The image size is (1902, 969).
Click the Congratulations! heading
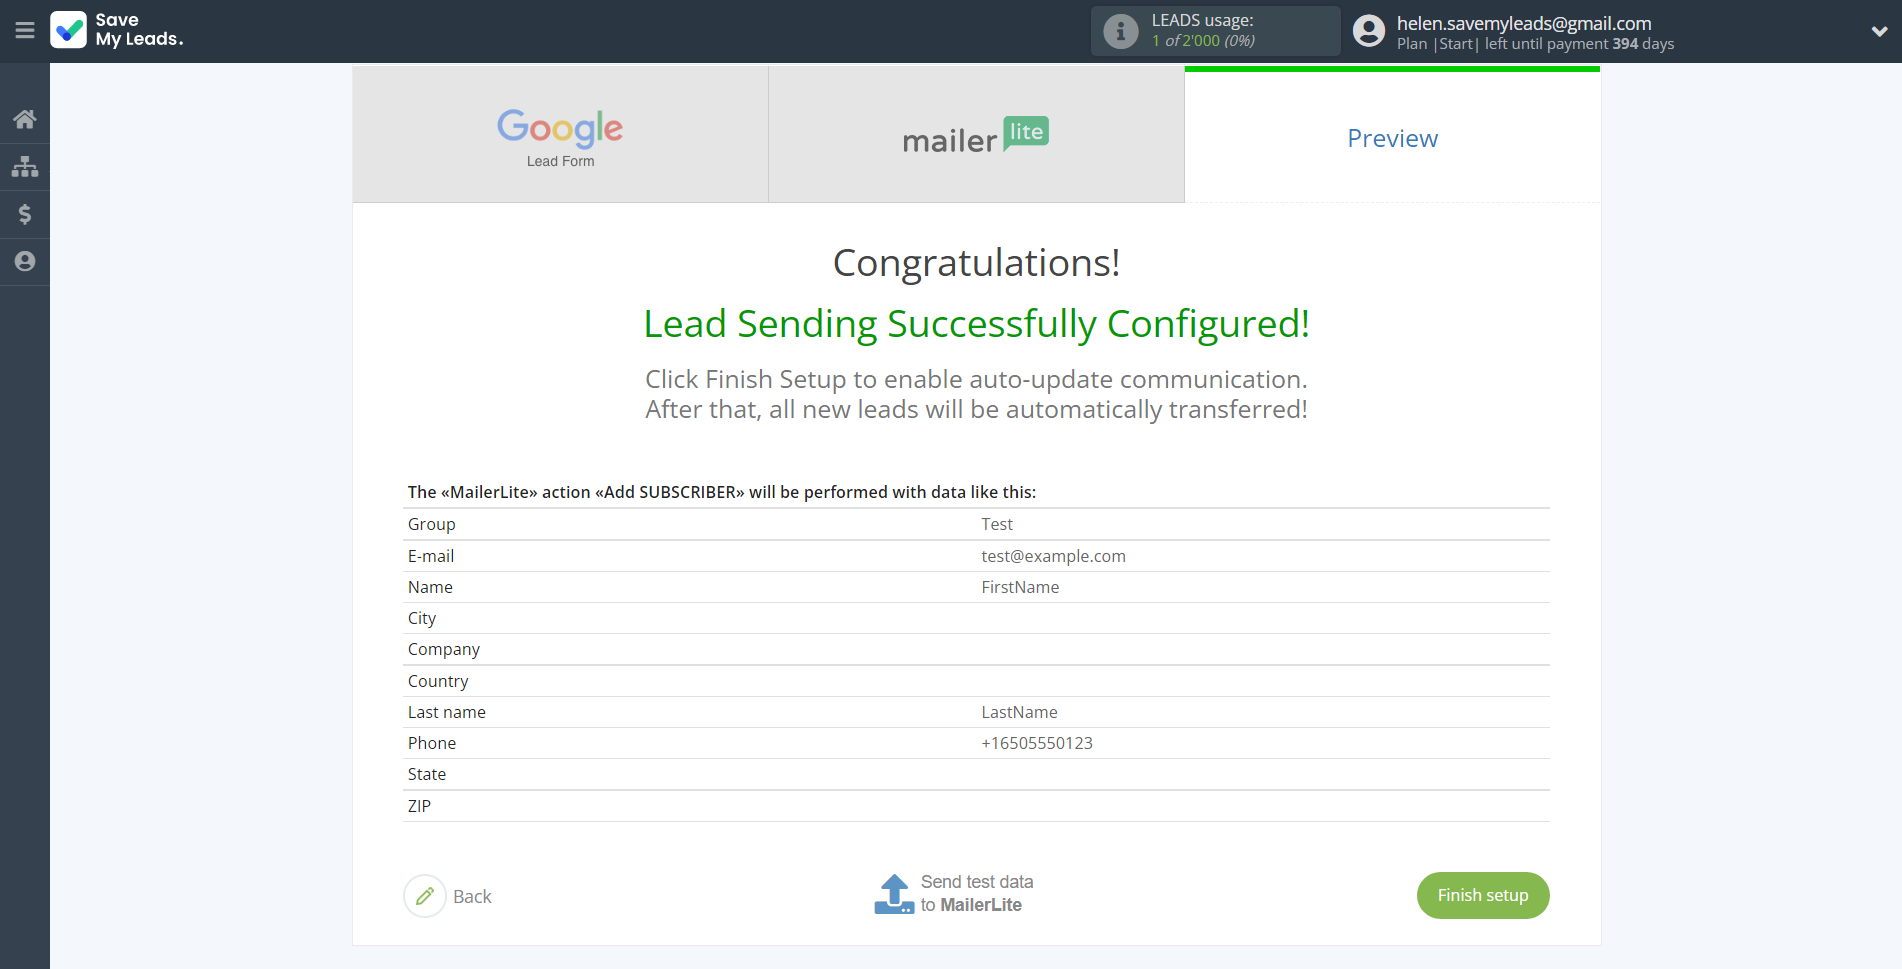[x=976, y=263]
